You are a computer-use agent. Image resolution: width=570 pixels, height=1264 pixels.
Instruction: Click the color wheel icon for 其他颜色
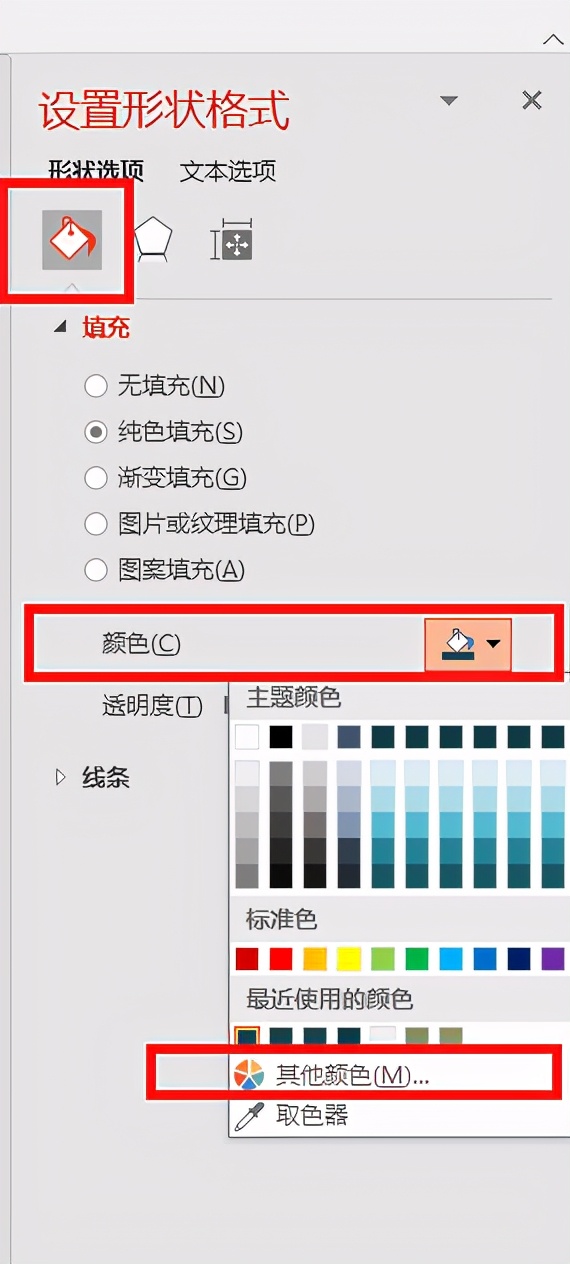pos(248,1075)
